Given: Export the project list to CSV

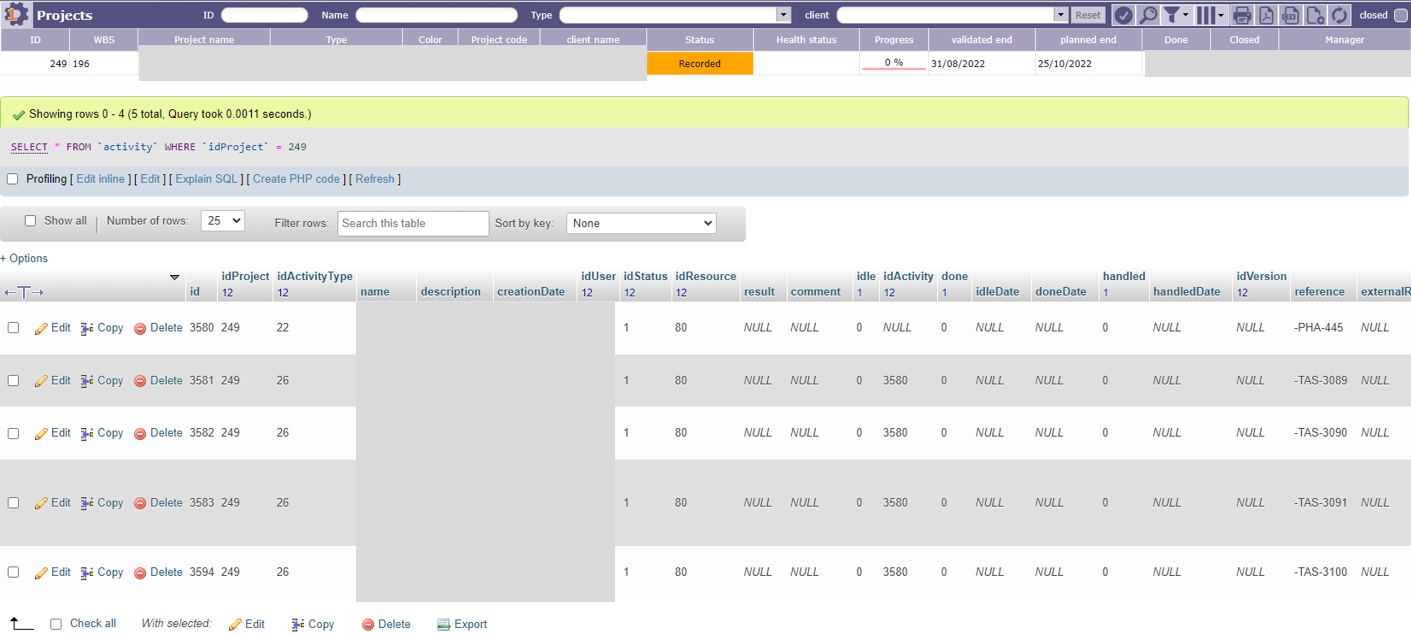Looking at the screenshot, I should pyautogui.click(x=1290, y=15).
